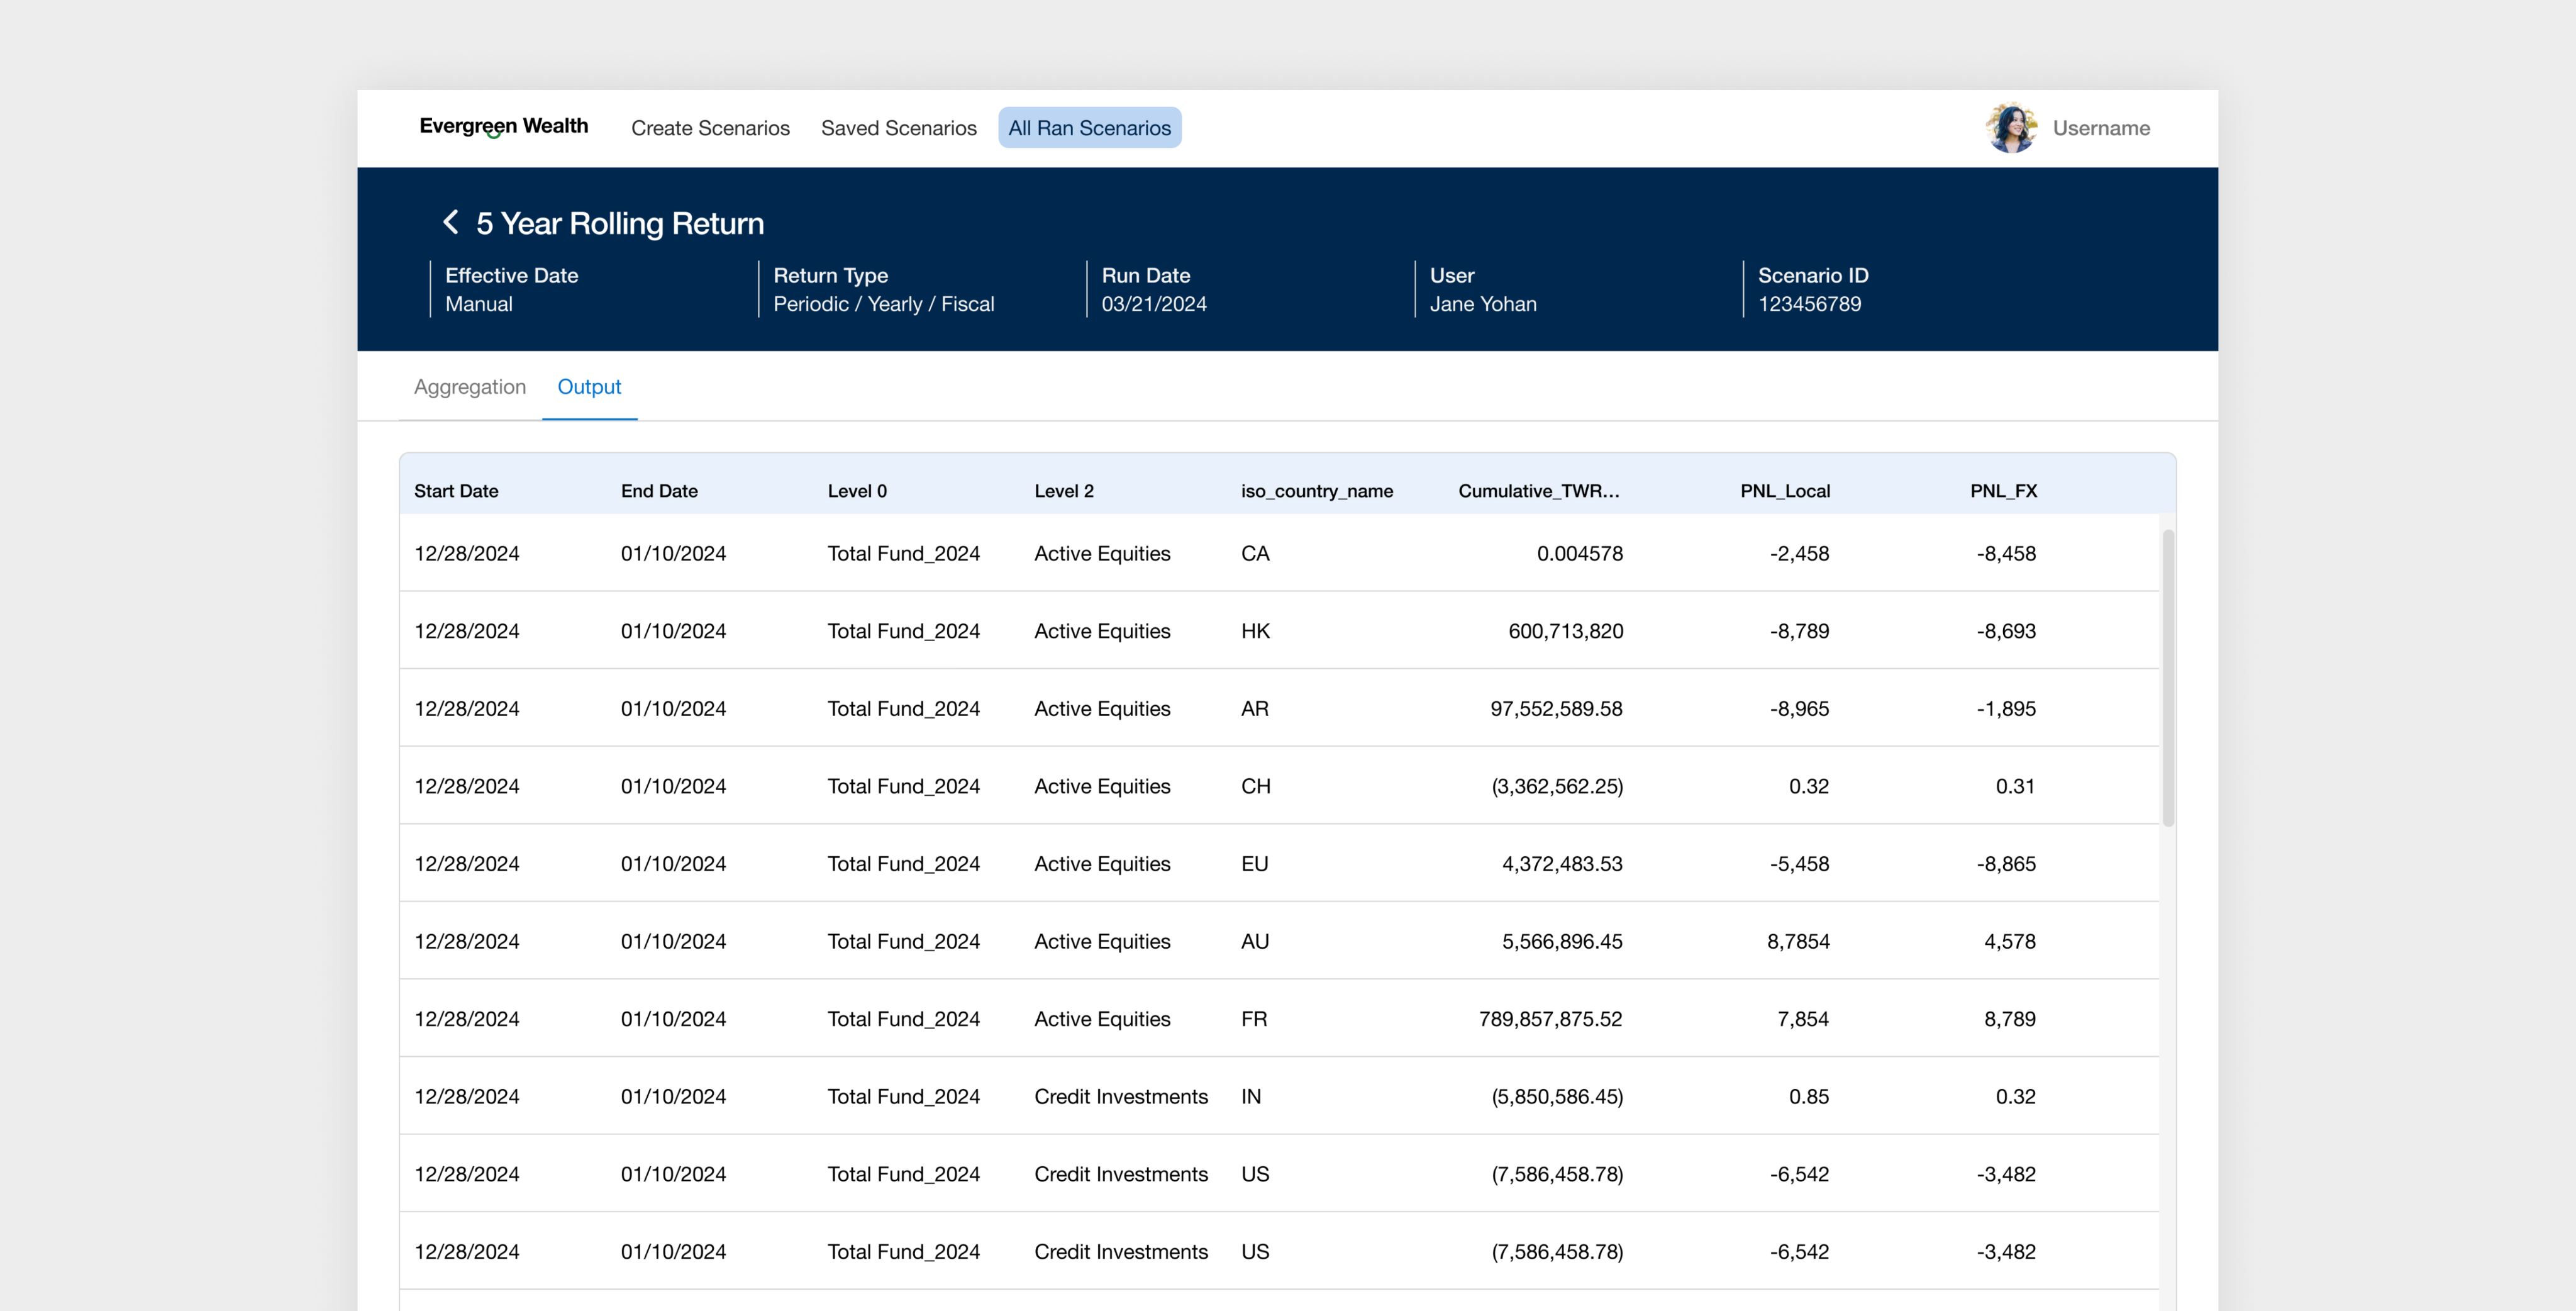Image resolution: width=2576 pixels, height=1311 pixels.
Task: Click the truncated Cumulative_TWR column header
Action: (1538, 491)
